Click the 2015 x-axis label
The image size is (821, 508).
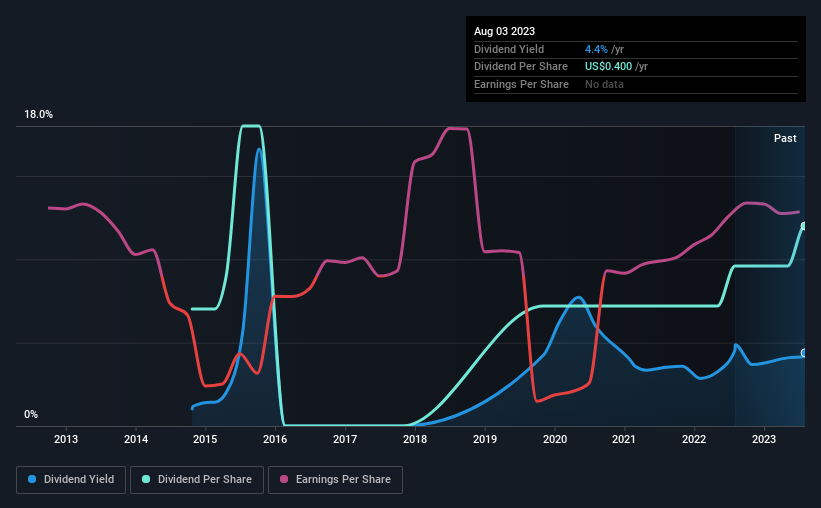(x=205, y=439)
